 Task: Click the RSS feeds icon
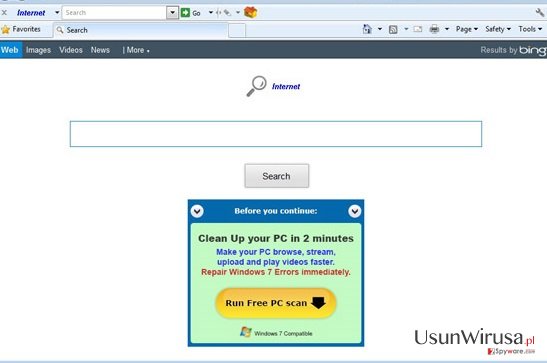coord(393,29)
